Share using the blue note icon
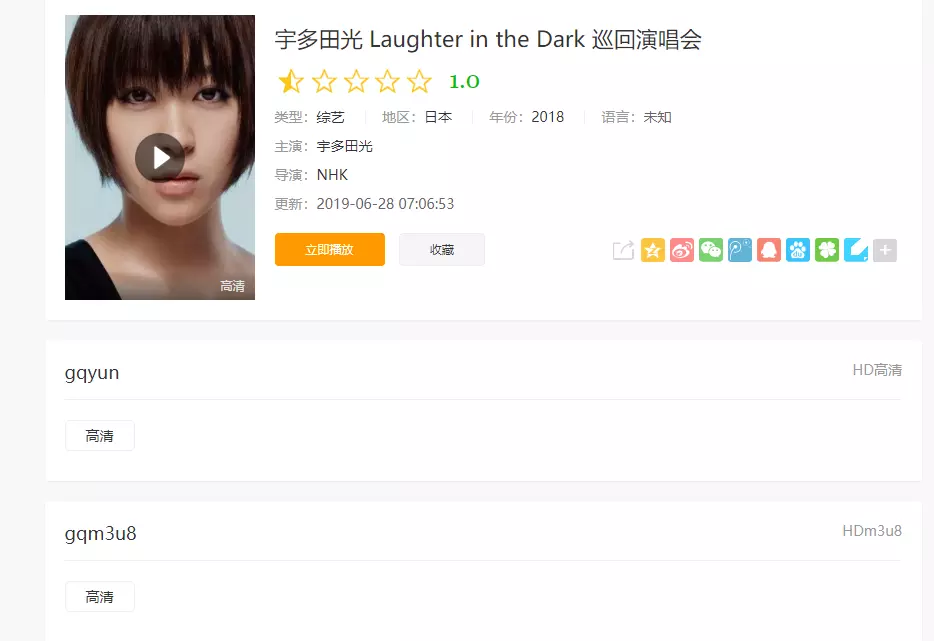This screenshot has height=641, width=934. 856,250
